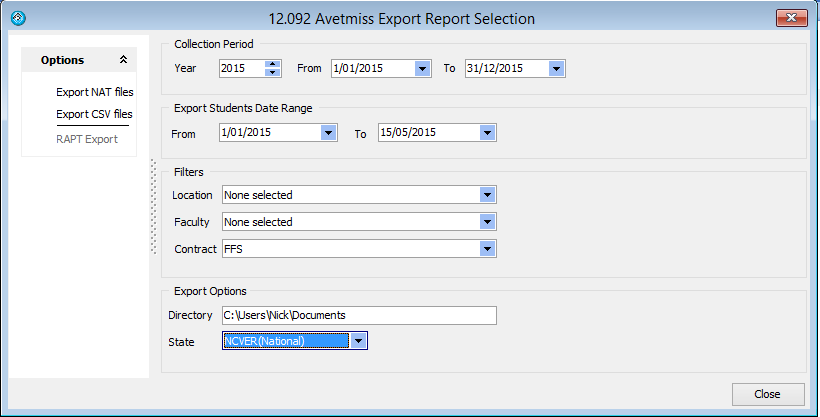
Task: Click the Directory path input field
Action: (358, 315)
